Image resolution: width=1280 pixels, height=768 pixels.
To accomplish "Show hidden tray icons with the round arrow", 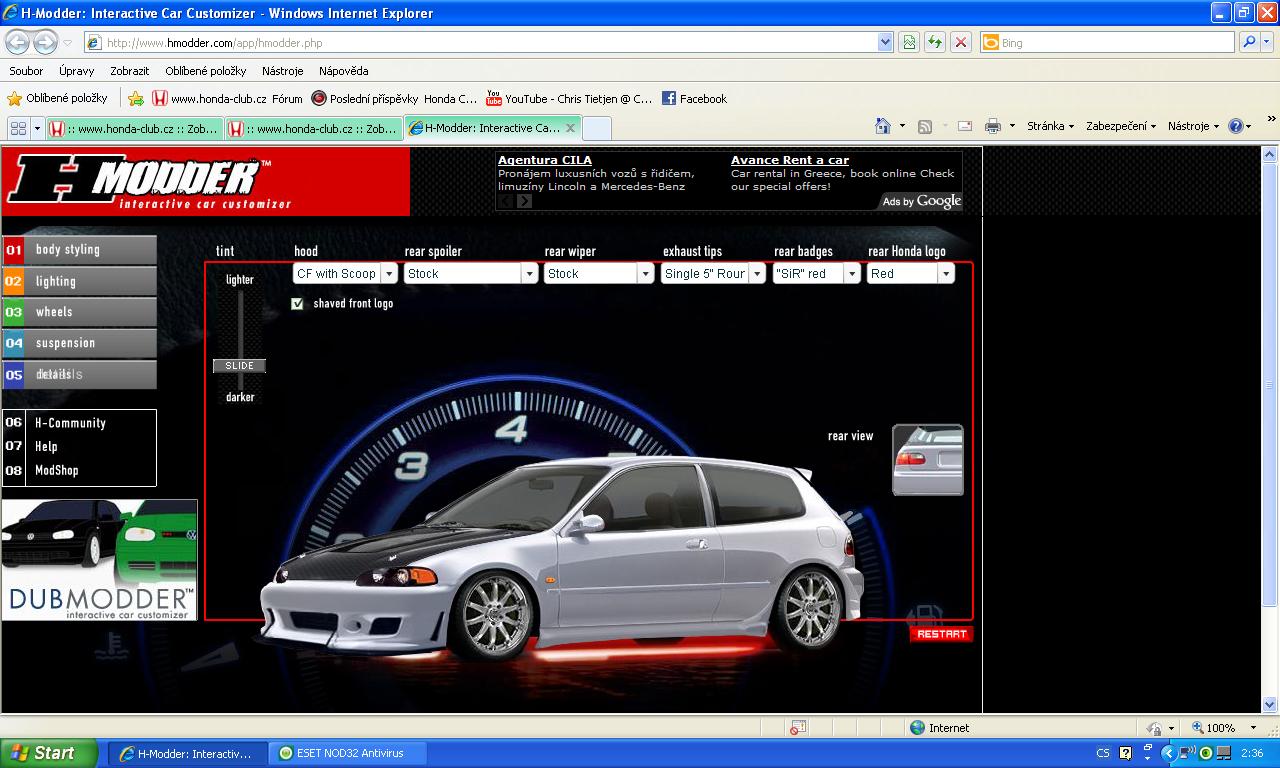I will (1167, 753).
